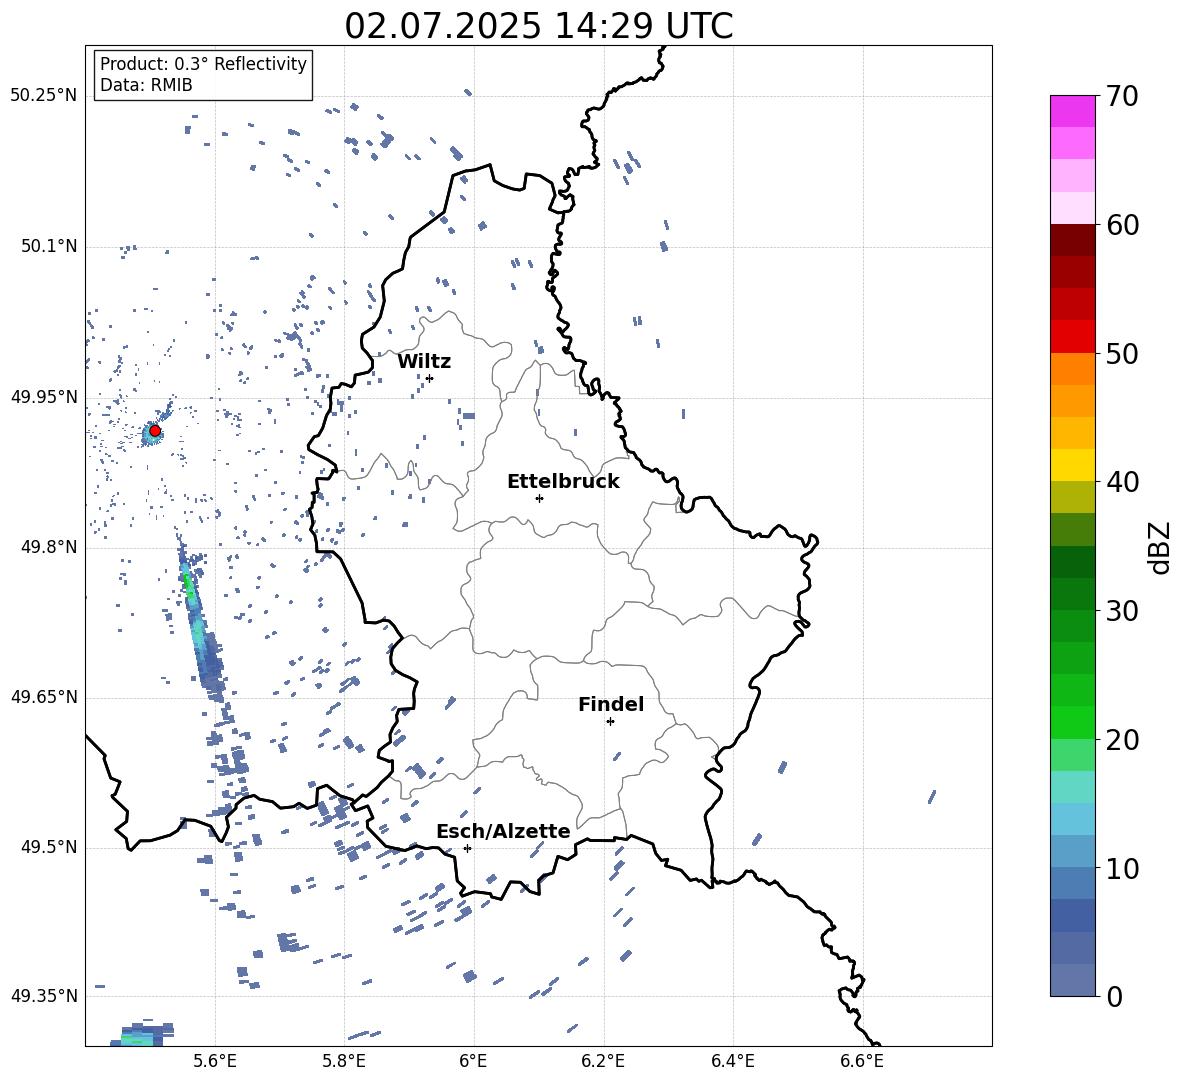Click the magenta swatch at top of colorbar
Screen dimensions: 1184x1081
coord(1072,112)
